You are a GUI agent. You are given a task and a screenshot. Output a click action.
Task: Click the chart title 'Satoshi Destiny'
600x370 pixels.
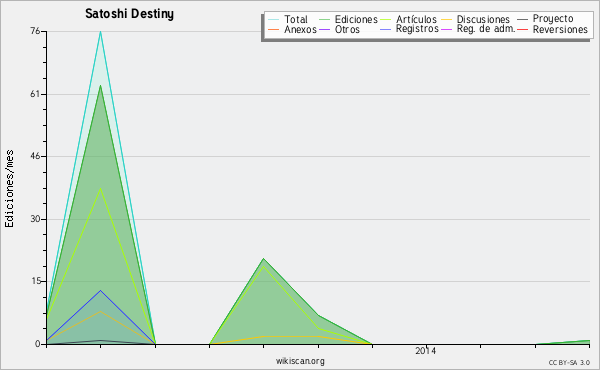[x=129, y=14]
